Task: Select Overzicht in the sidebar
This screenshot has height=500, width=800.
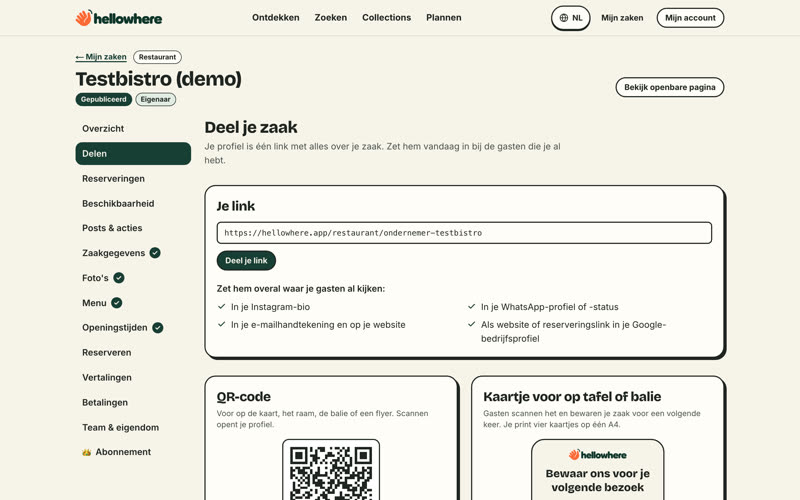Action: coord(133,129)
